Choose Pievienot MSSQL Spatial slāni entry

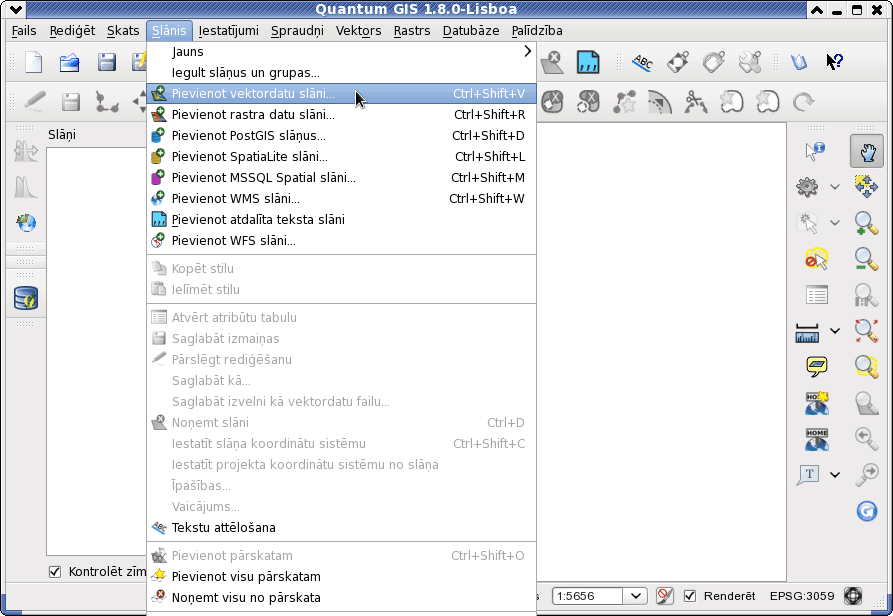tap(342, 178)
